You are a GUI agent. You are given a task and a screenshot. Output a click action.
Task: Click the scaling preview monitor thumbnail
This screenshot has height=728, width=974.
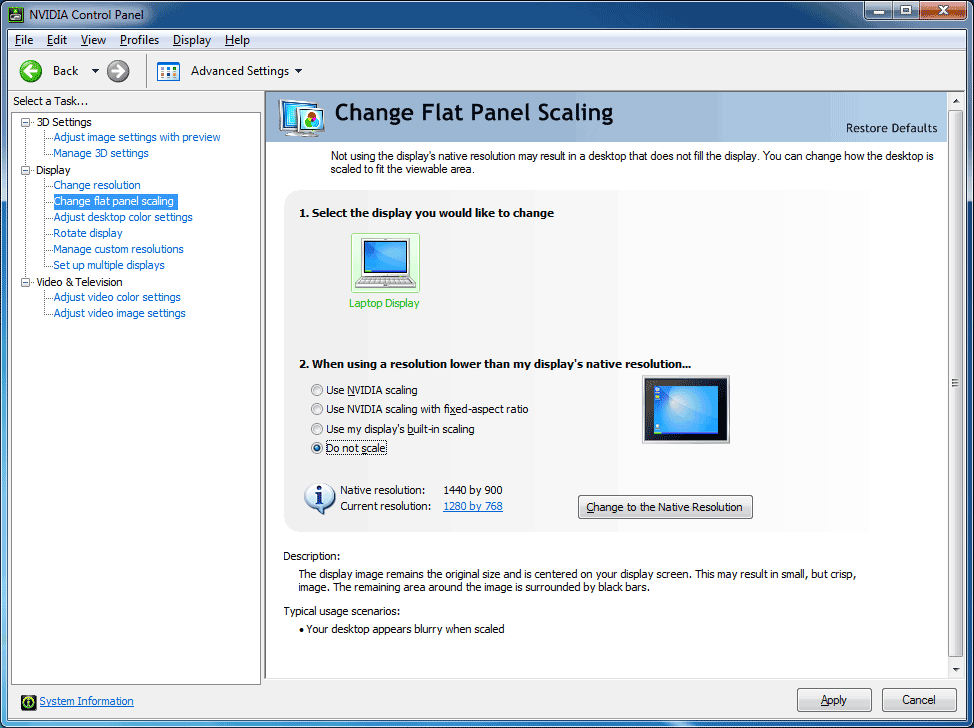(686, 409)
